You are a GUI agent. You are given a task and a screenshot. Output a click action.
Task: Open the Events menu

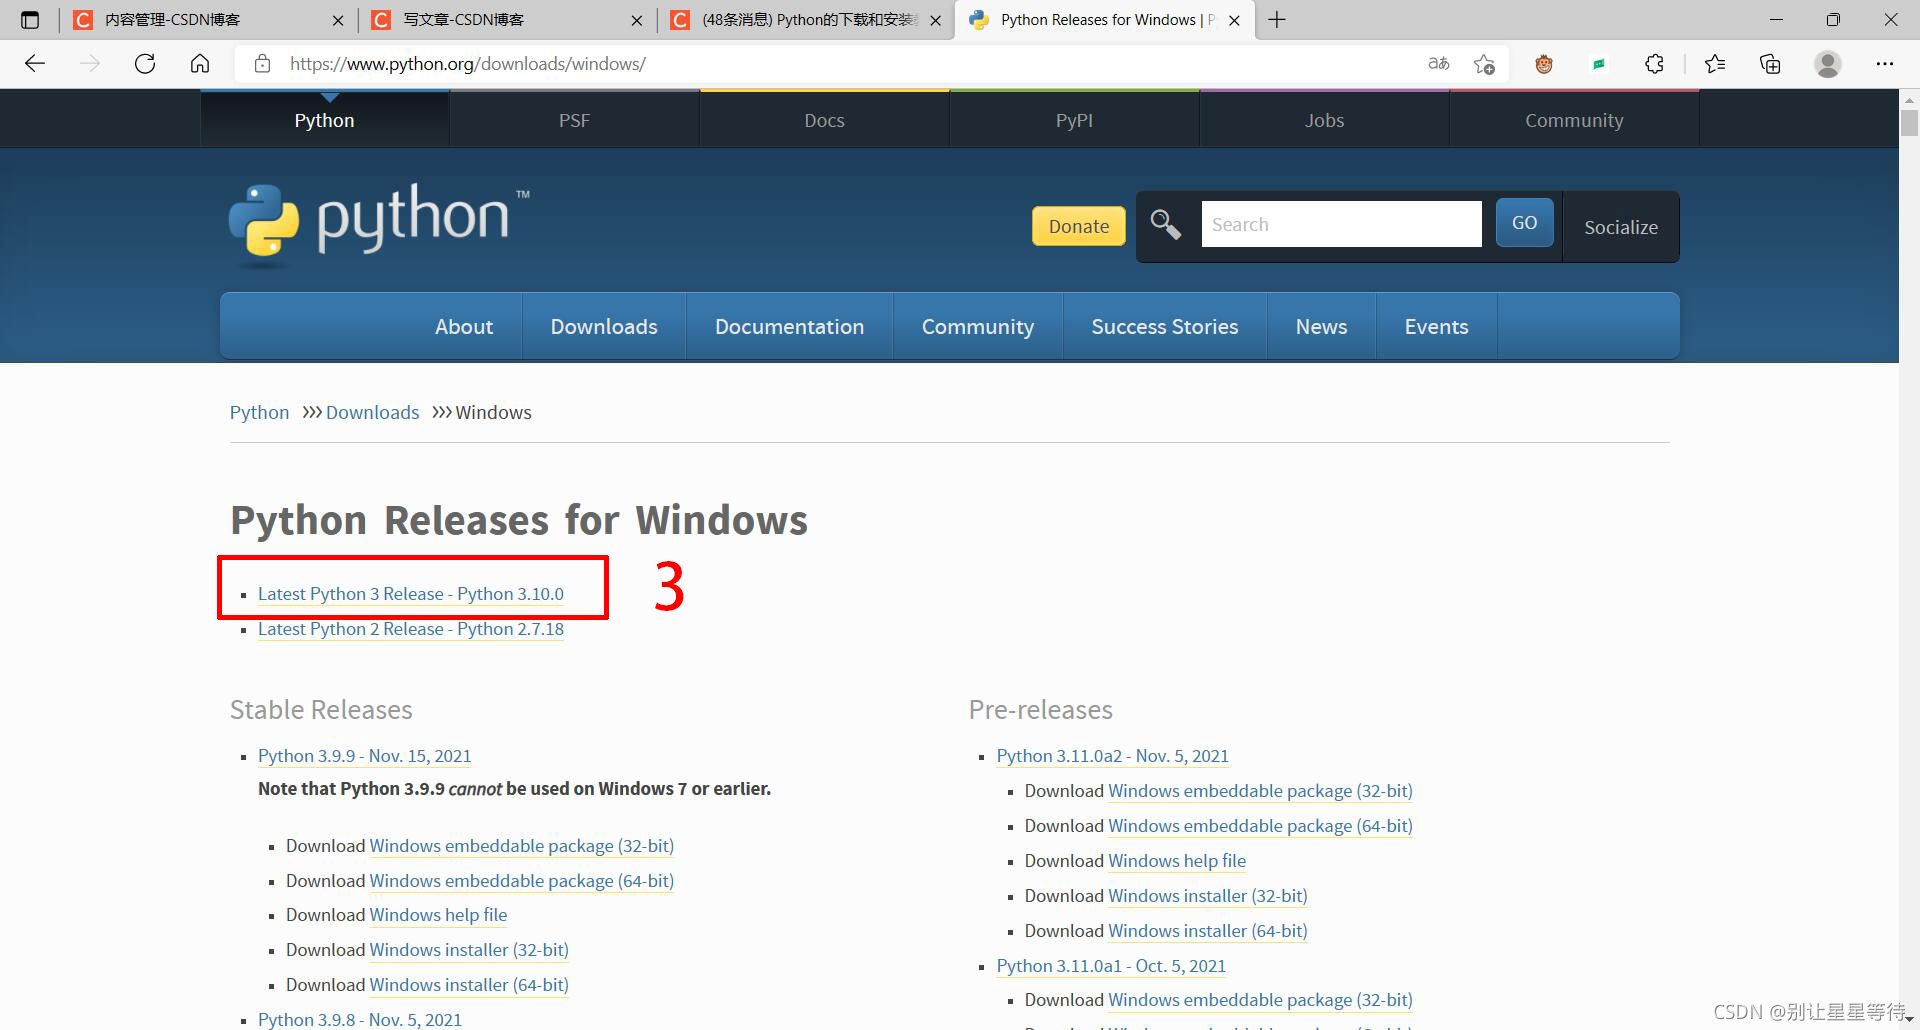pos(1436,327)
